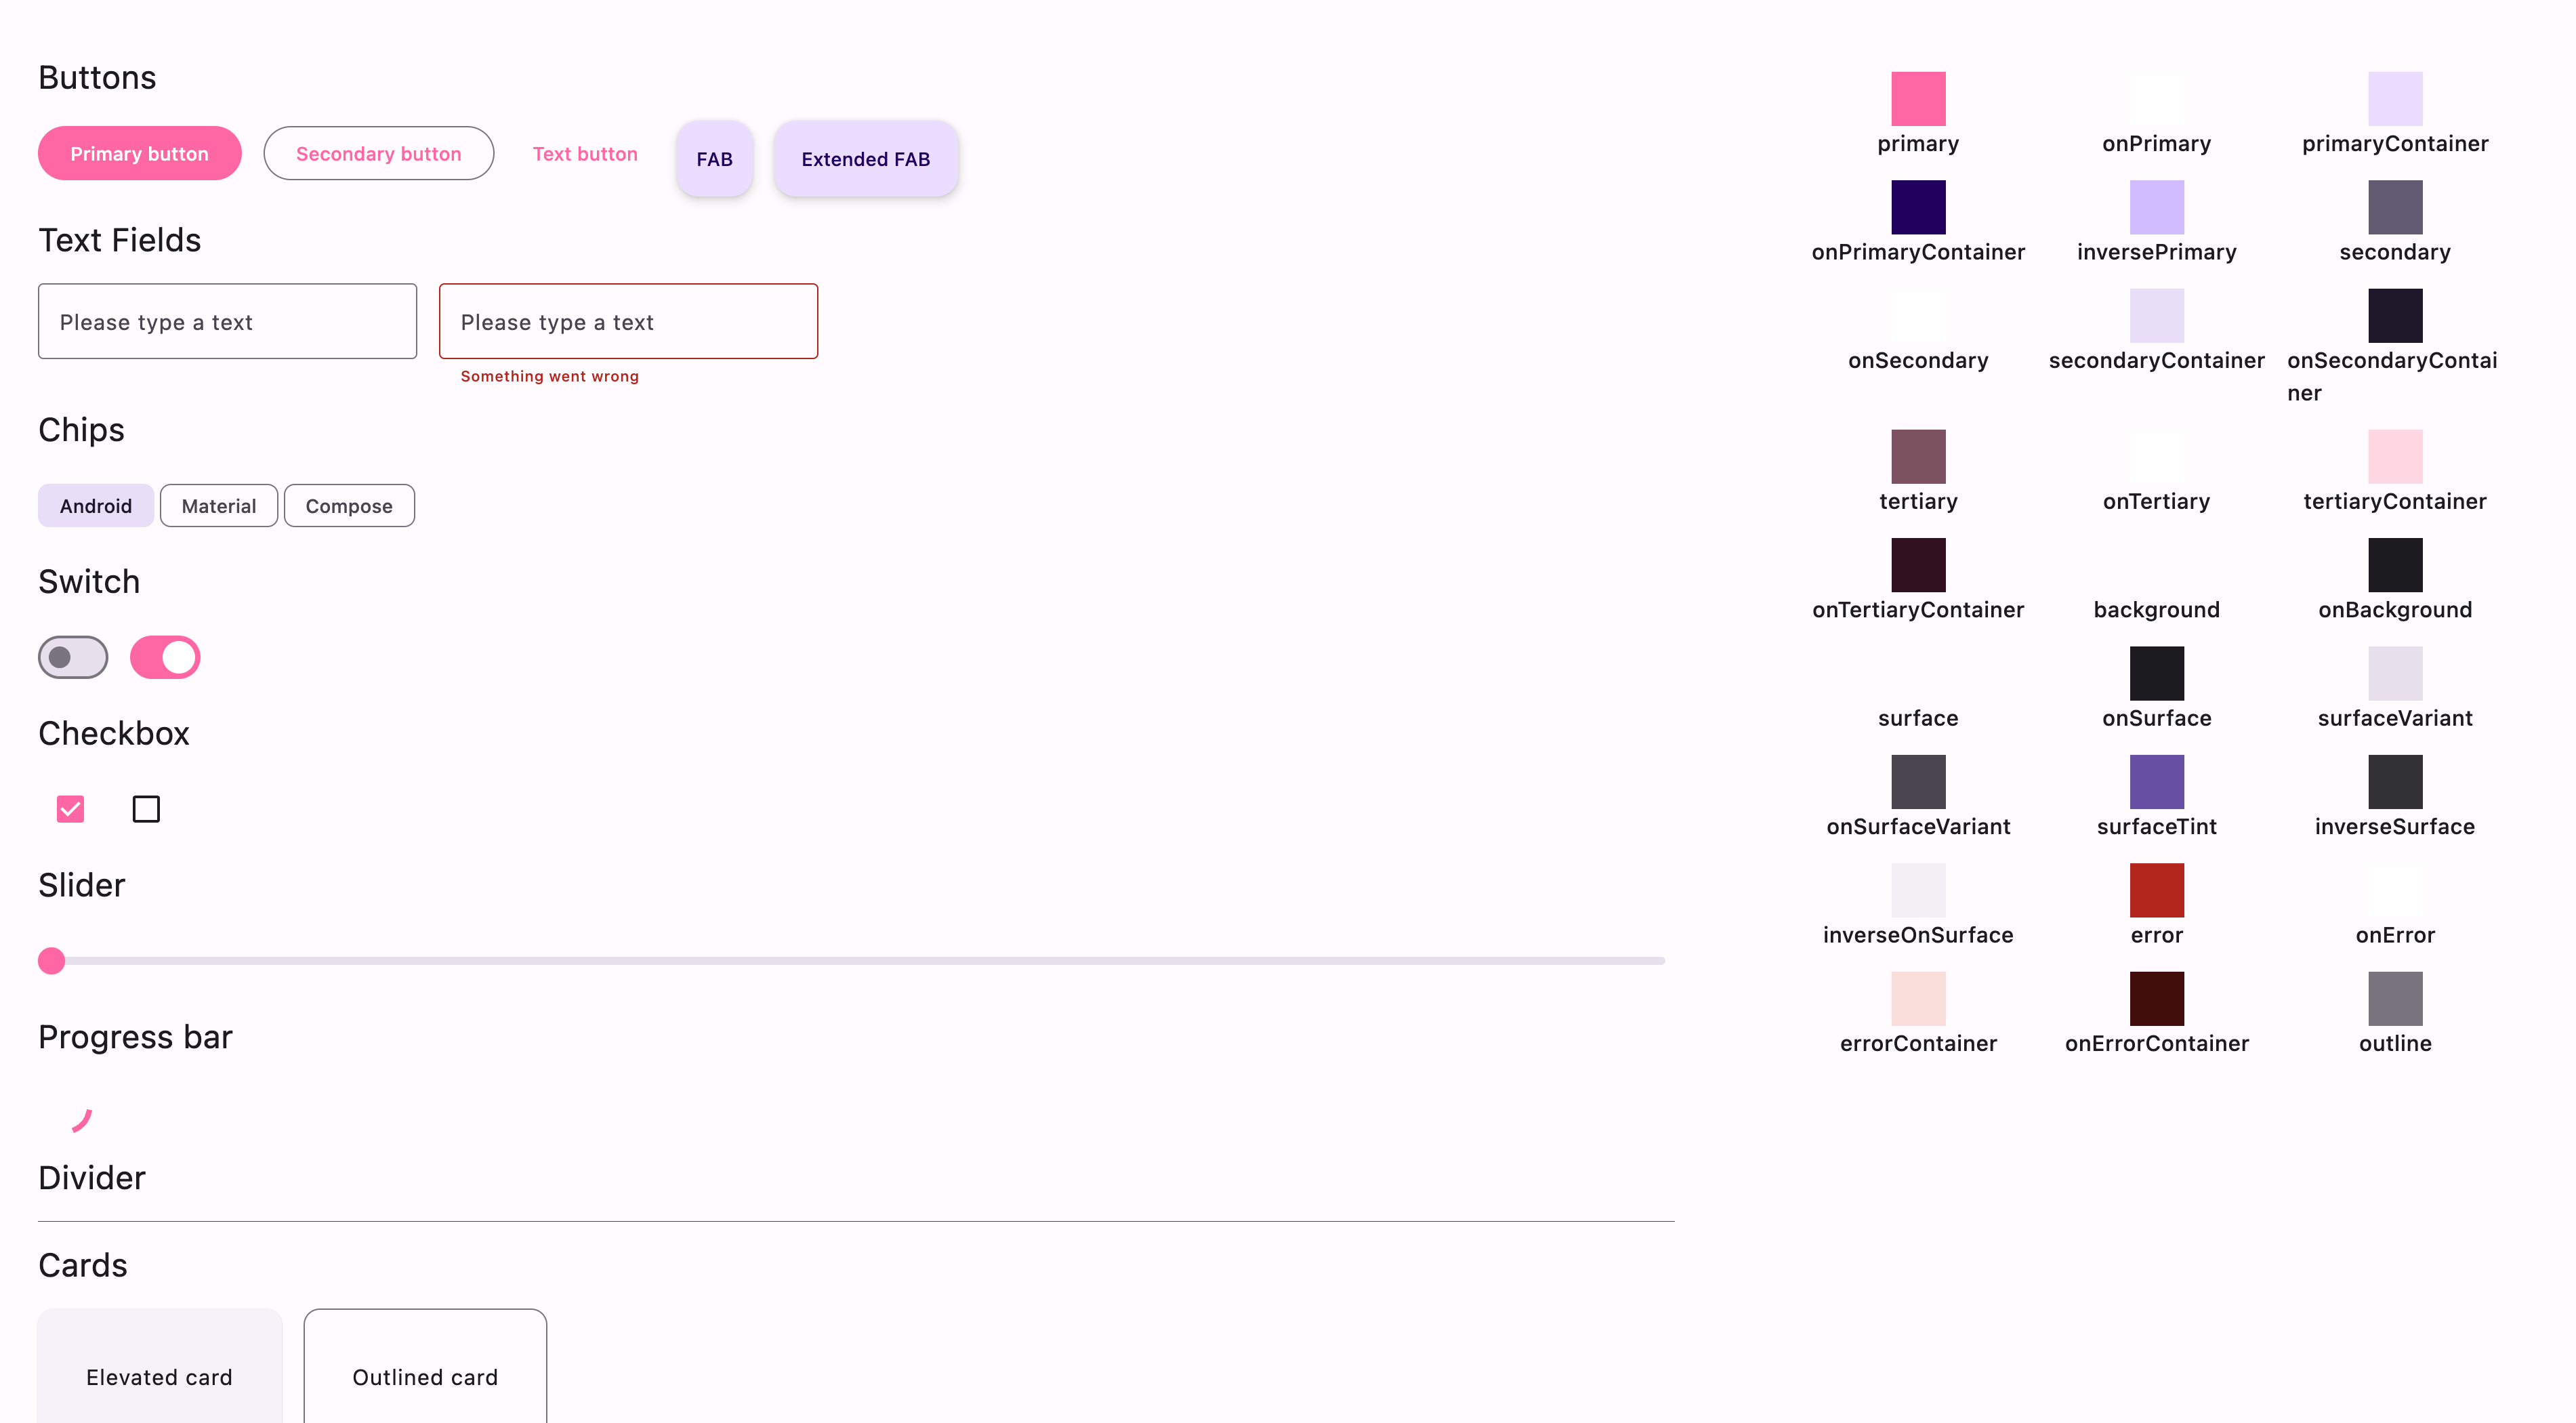
Task: Focus the first text field
Action: (x=227, y=321)
